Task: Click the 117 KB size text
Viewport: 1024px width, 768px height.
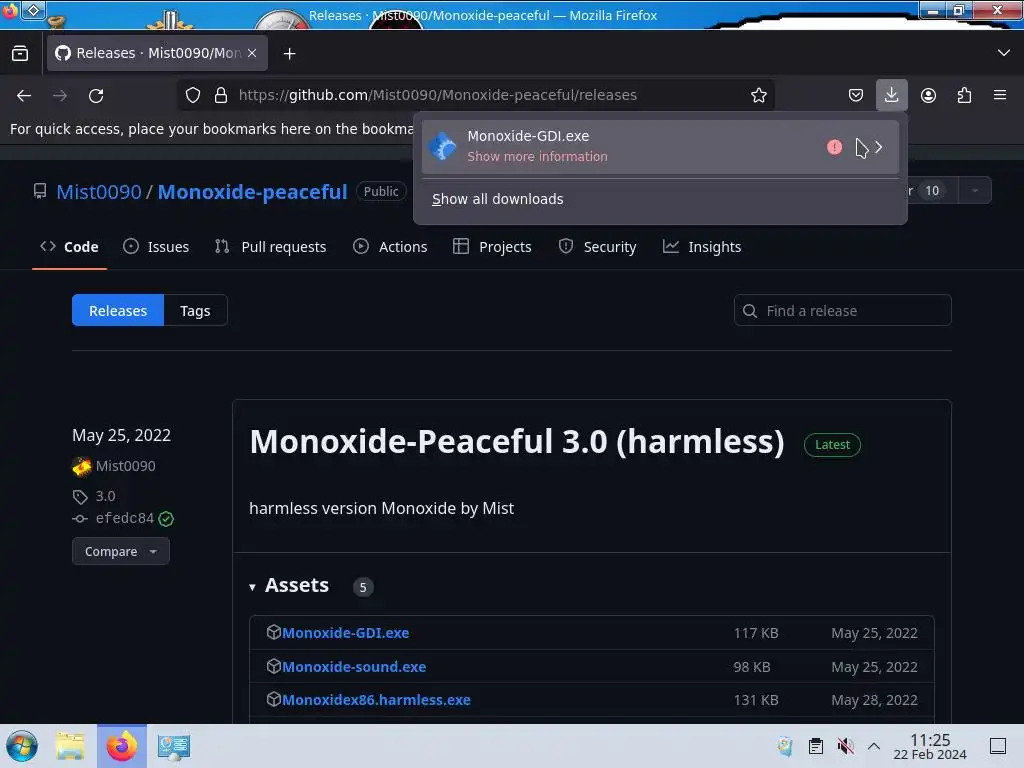Action: pyautogui.click(x=756, y=633)
